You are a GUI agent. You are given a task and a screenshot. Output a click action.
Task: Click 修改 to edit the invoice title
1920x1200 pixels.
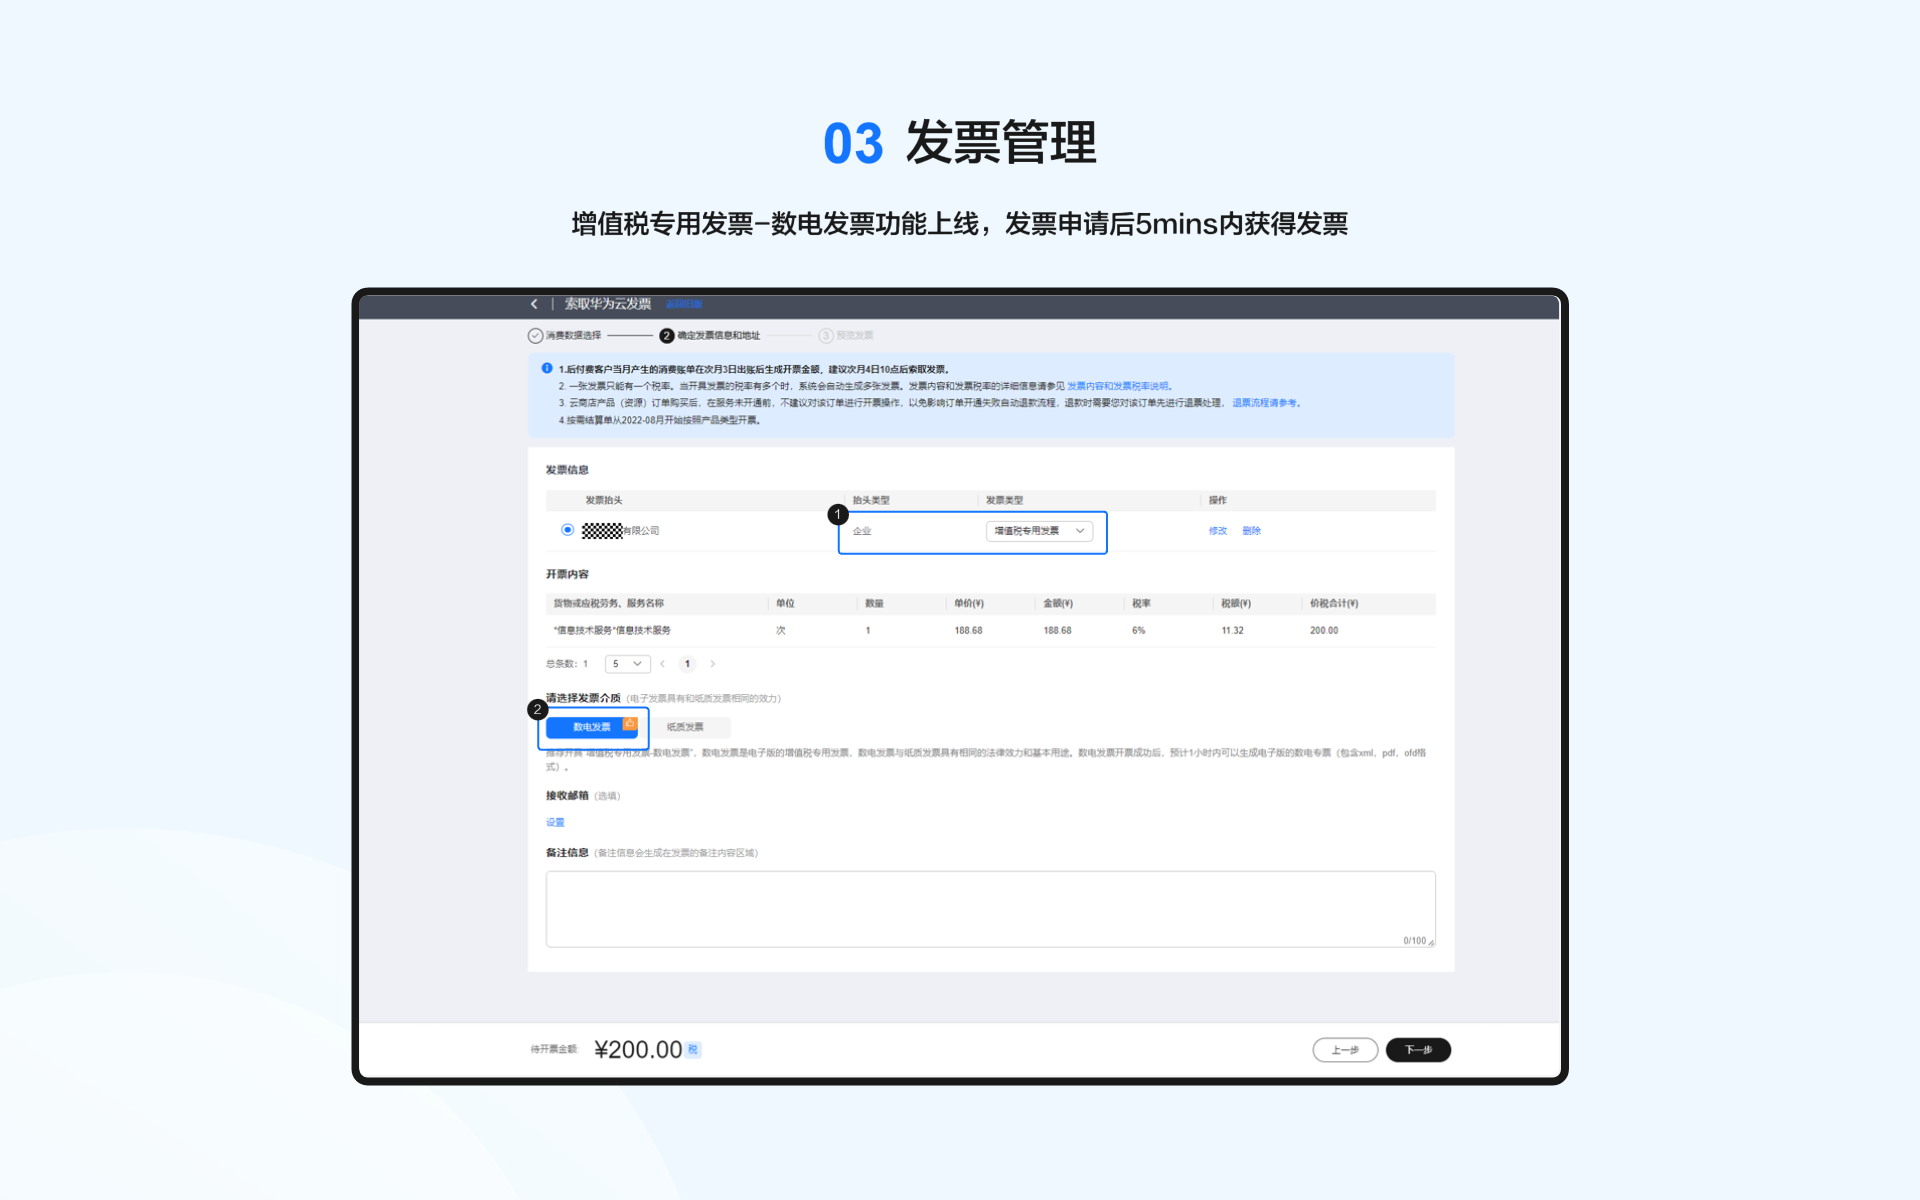(1217, 530)
